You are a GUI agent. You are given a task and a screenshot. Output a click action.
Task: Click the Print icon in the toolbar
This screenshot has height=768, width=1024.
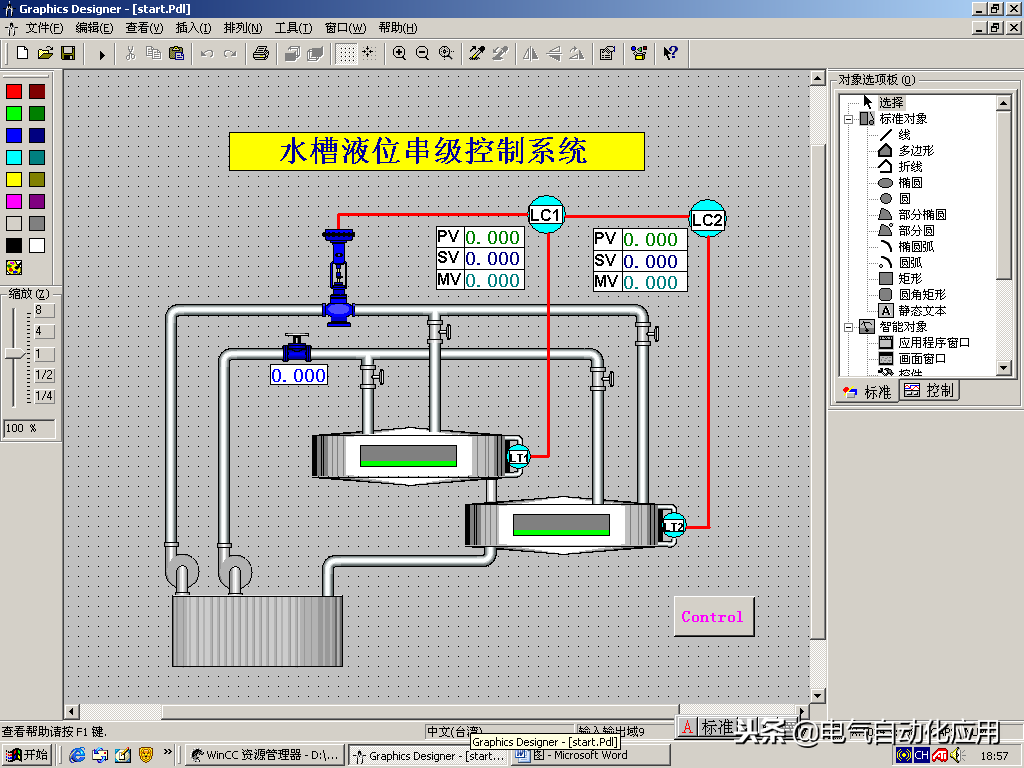coord(260,53)
